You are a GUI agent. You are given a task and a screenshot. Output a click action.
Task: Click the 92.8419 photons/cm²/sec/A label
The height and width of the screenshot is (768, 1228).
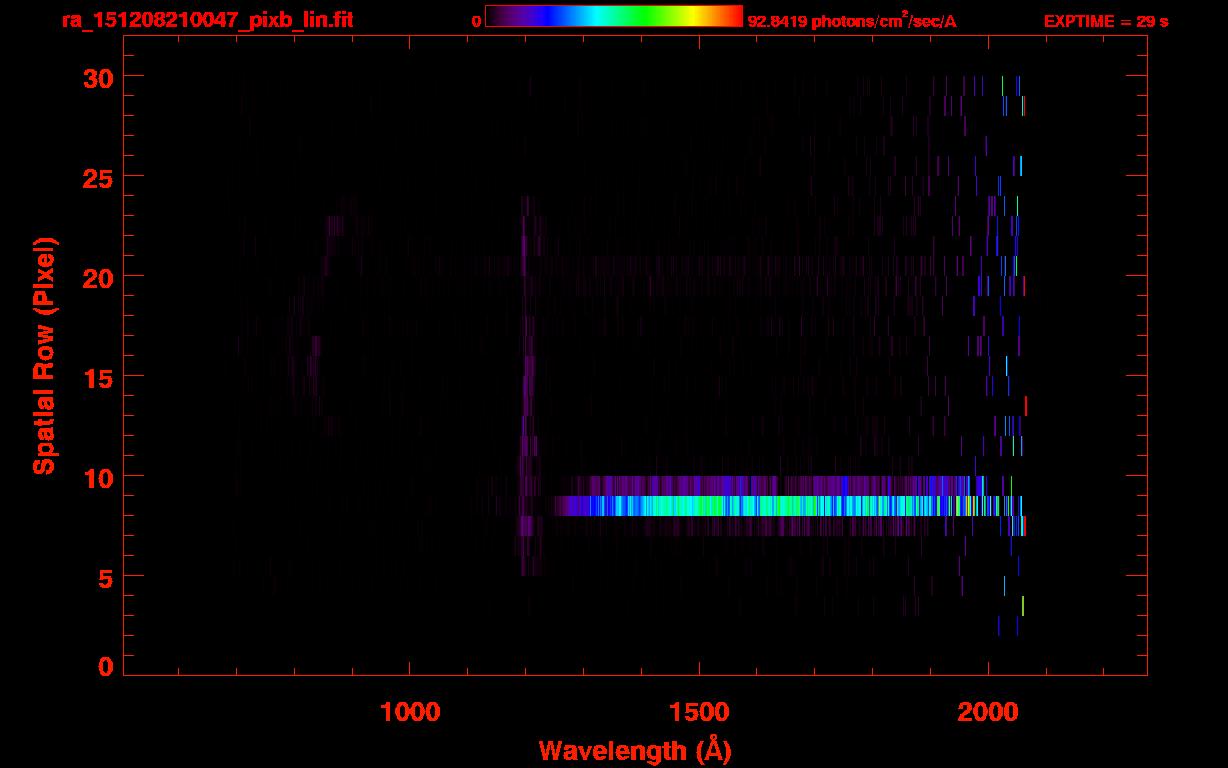coord(852,21)
